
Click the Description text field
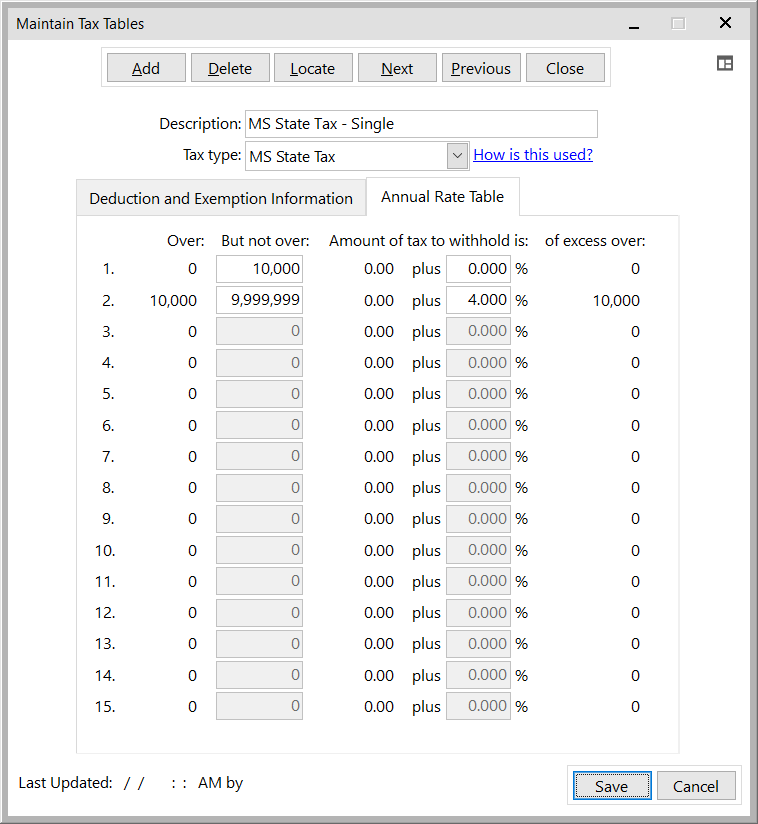point(421,124)
